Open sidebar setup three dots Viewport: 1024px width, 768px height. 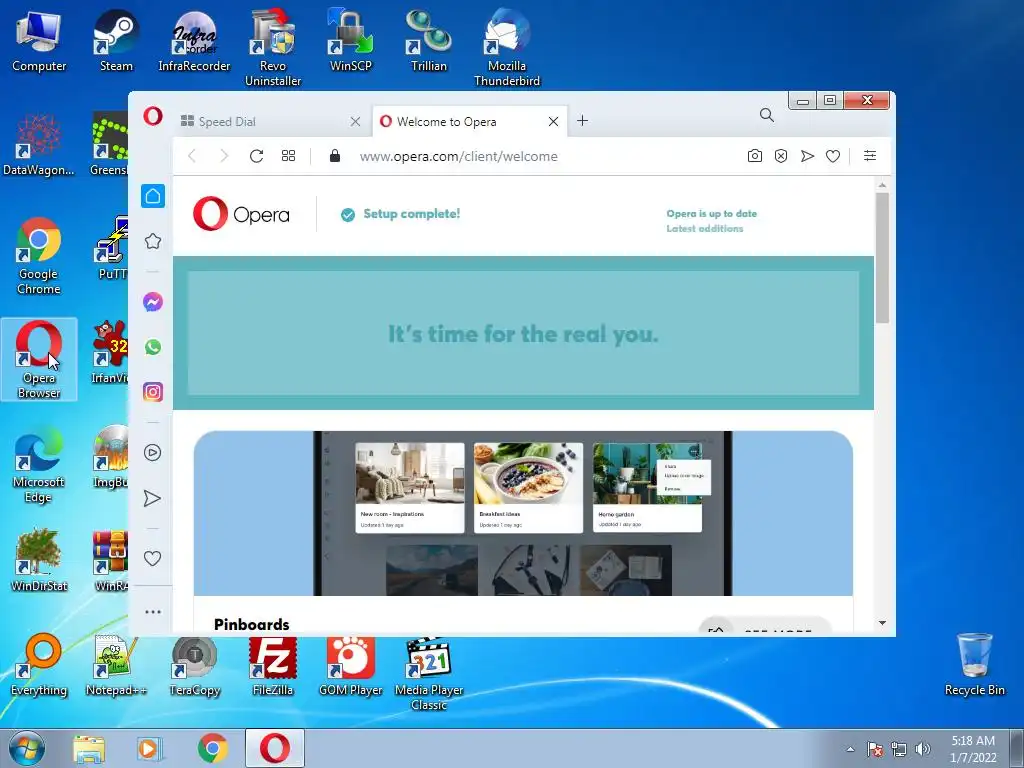pyautogui.click(x=153, y=612)
